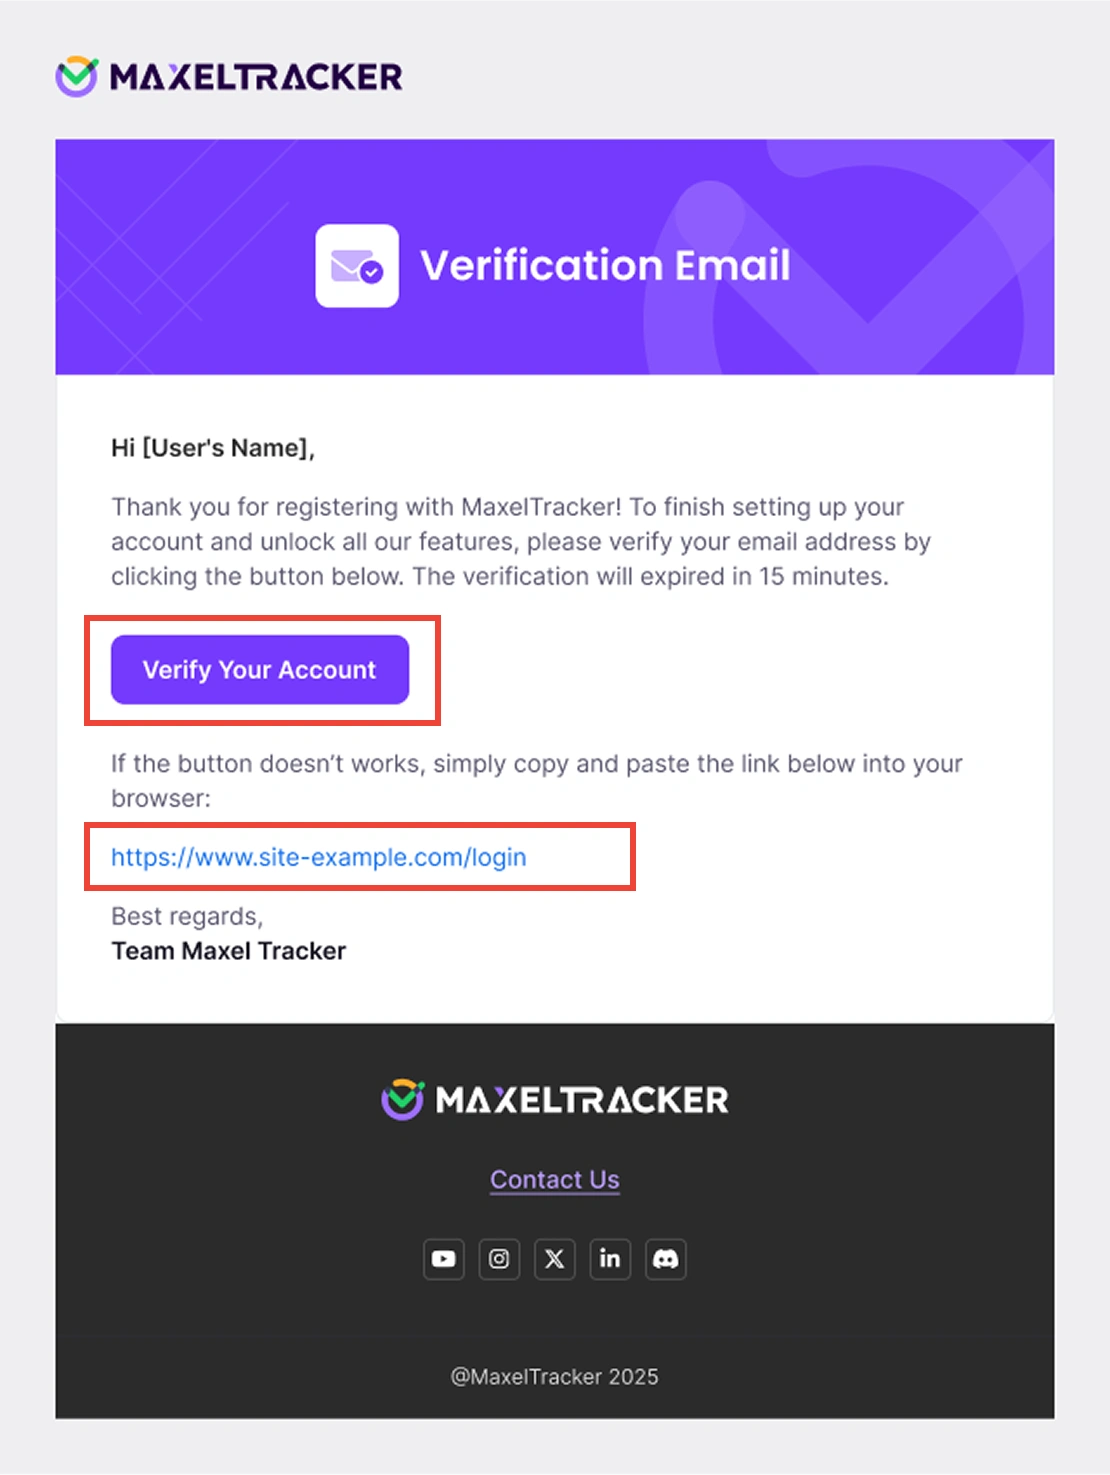Open the X (Twitter) social icon
This screenshot has width=1110, height=1475.
coord(555,1259)
